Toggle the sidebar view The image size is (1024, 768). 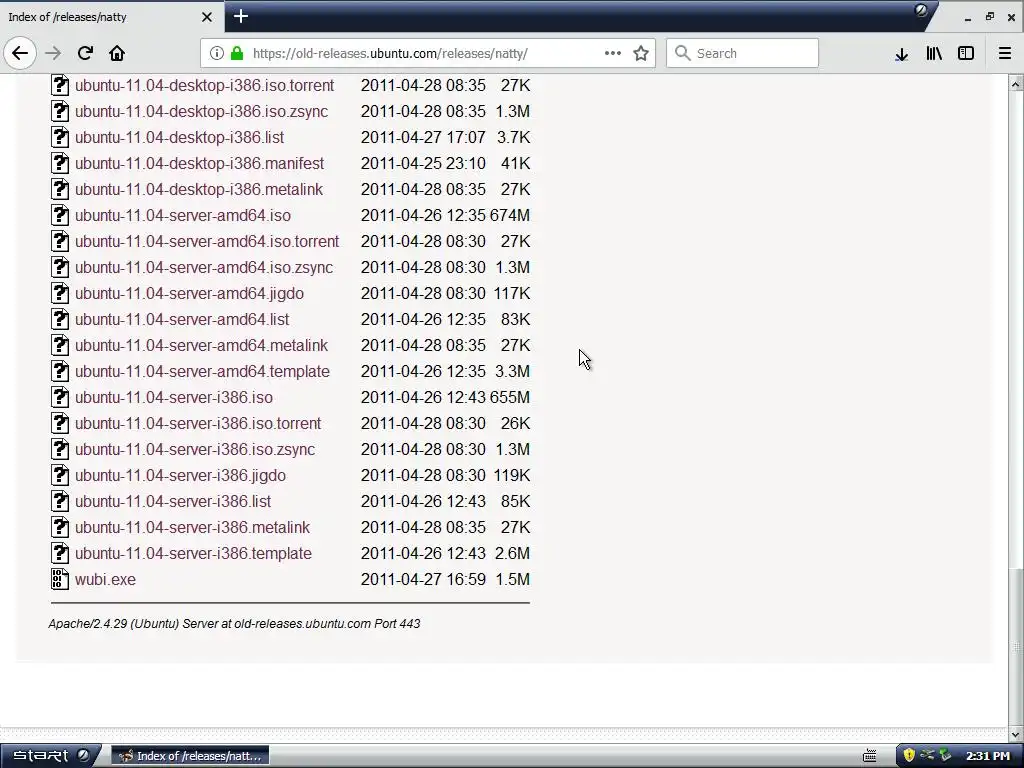(x=966, y=54)
